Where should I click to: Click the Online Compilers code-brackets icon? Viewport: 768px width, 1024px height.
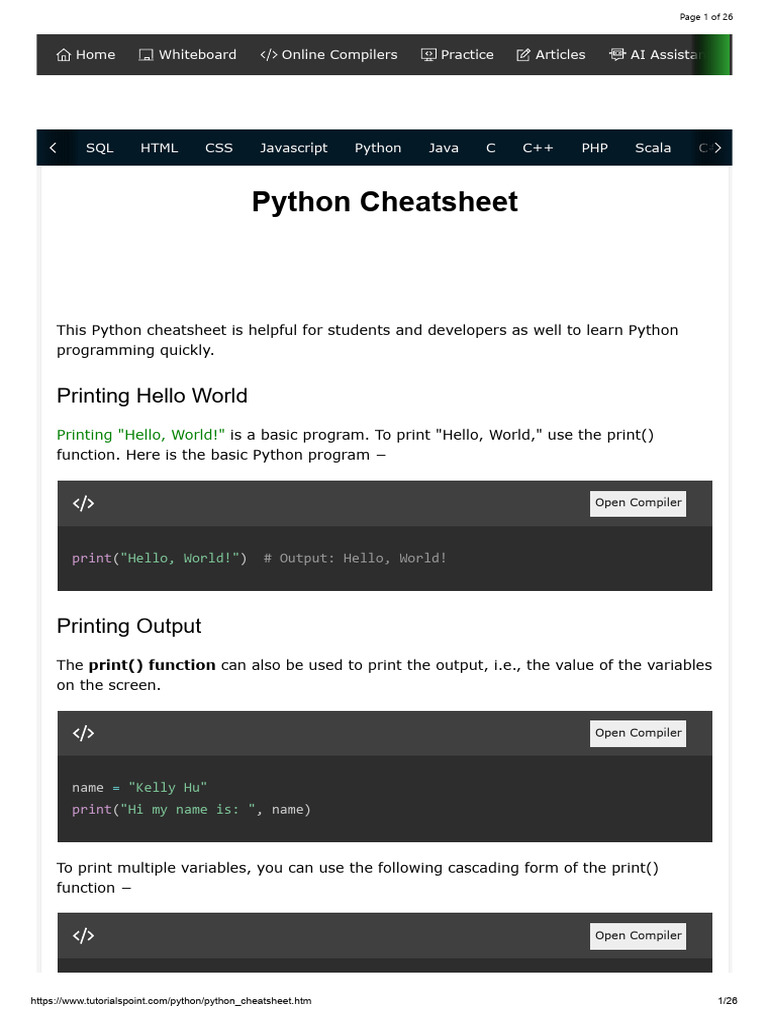click(268, 55)
